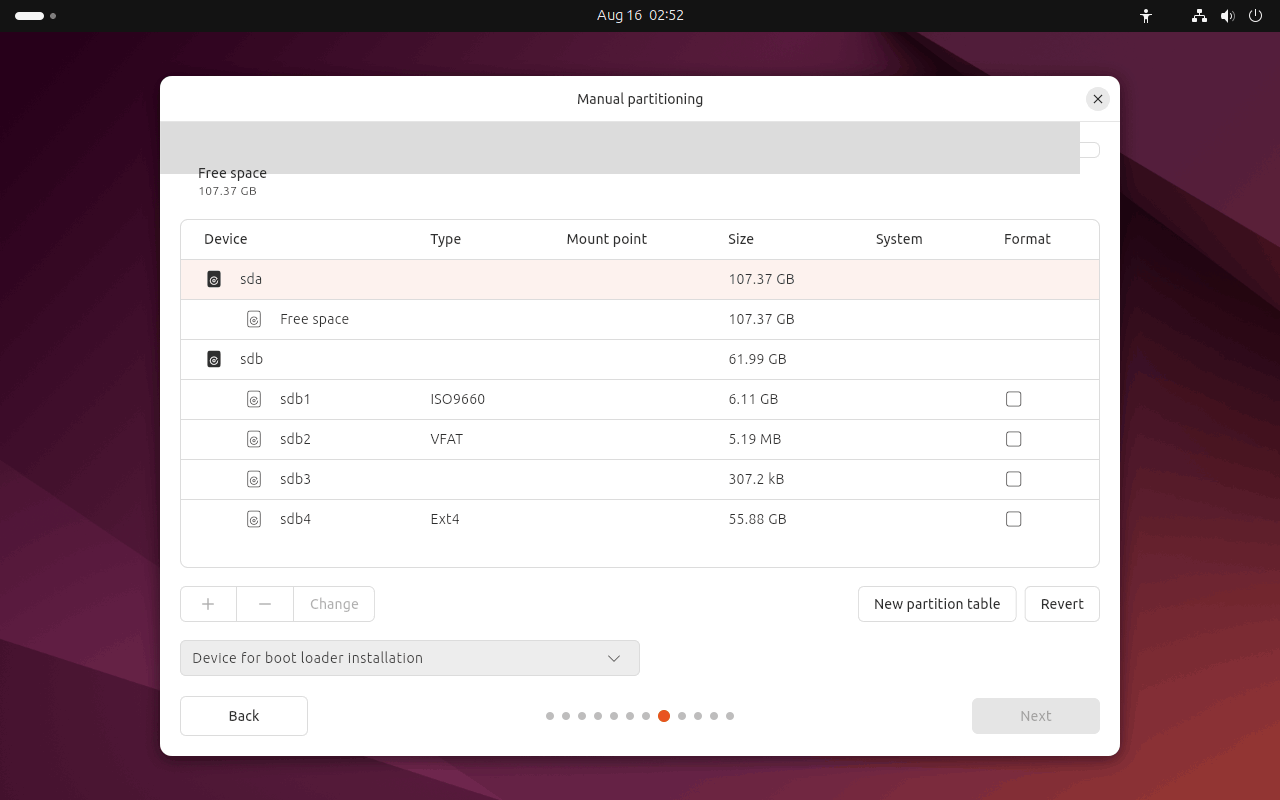
Task: Click the 61.99 GB size value
Action: (x=757, y=359)
